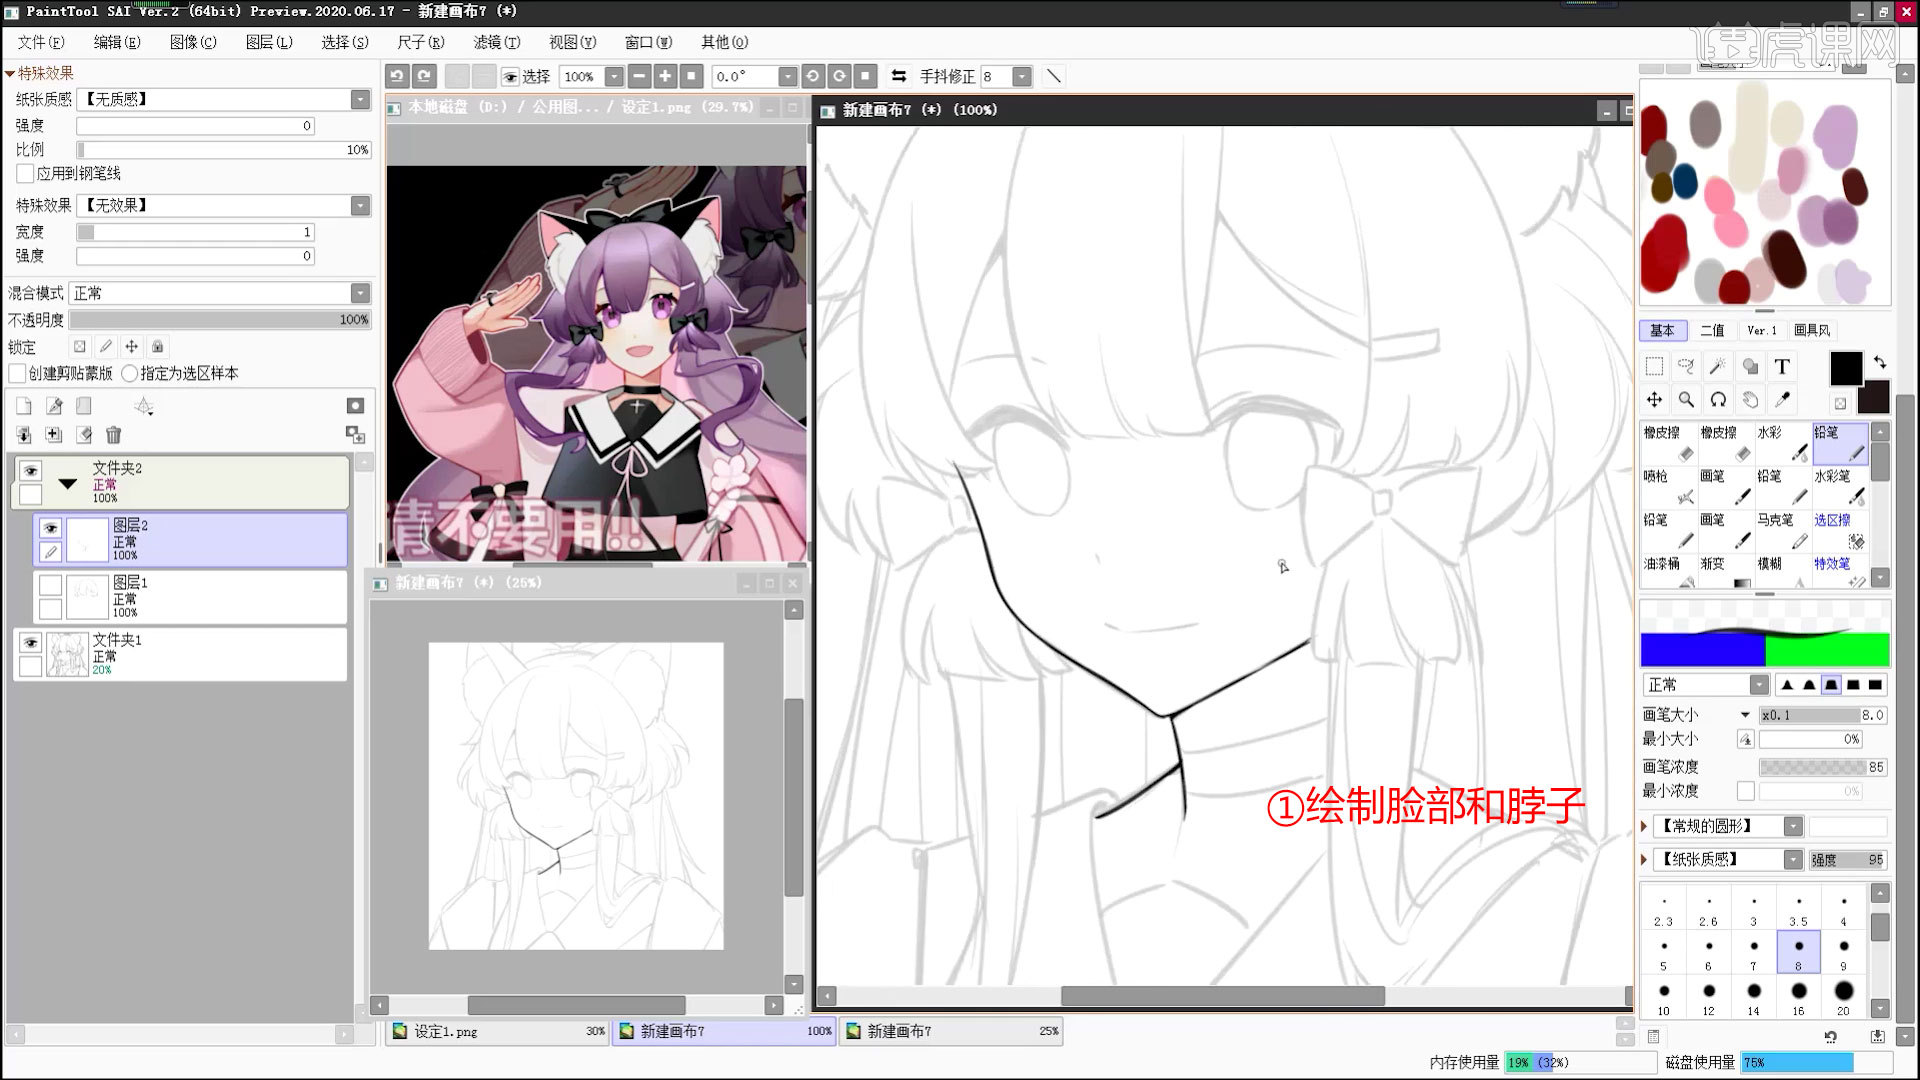Open 混合模式 blend mode dropdown
Viewport: 1920px width, 1080px height.
tap(361, 293)
